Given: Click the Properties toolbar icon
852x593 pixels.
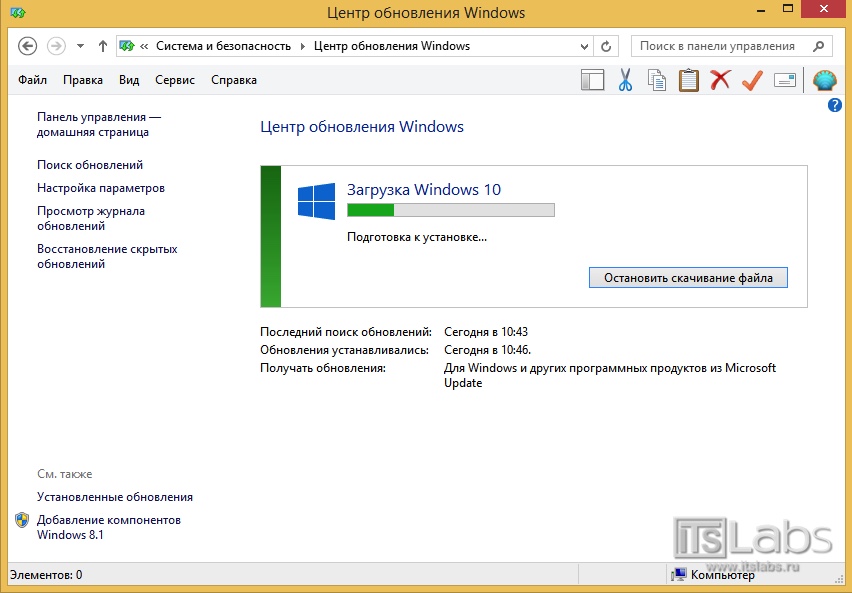Looking at the screenshot, I should pyautogui.click(x=785, y=80).
